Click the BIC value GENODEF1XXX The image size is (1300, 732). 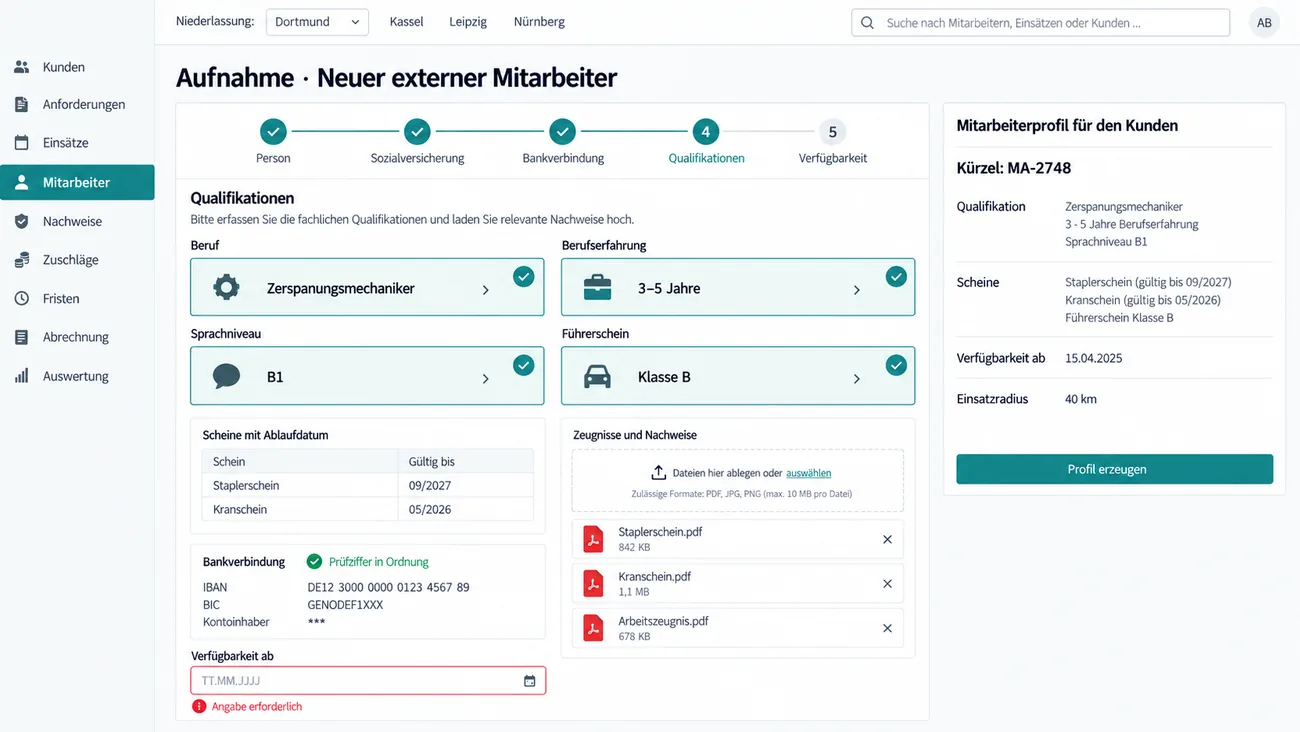click(x=345, y=605)
